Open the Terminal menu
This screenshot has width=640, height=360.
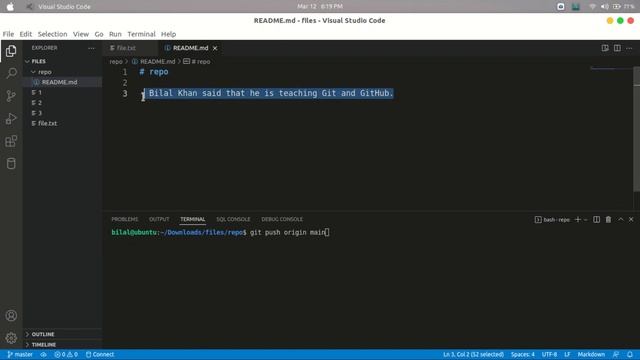click(141, 34)
